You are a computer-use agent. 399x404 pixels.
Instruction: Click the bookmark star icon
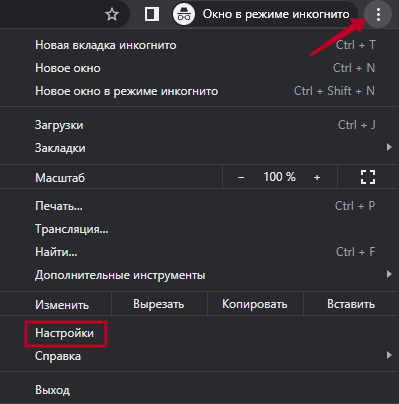tap(112, 14)
